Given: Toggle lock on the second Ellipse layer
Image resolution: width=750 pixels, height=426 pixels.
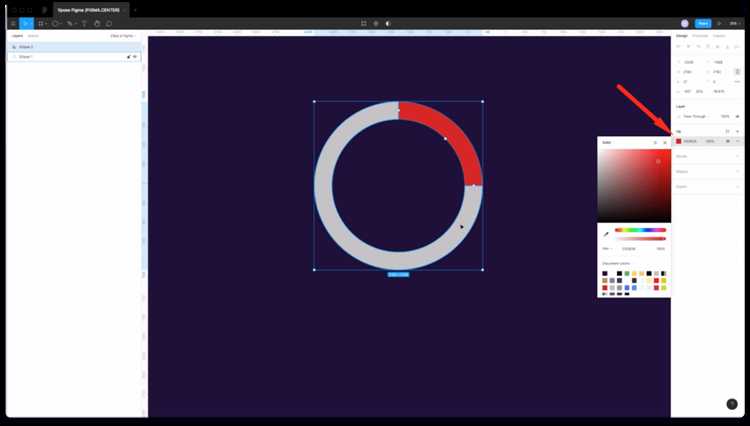Looking at the screenshot, I should coord(128,56).
